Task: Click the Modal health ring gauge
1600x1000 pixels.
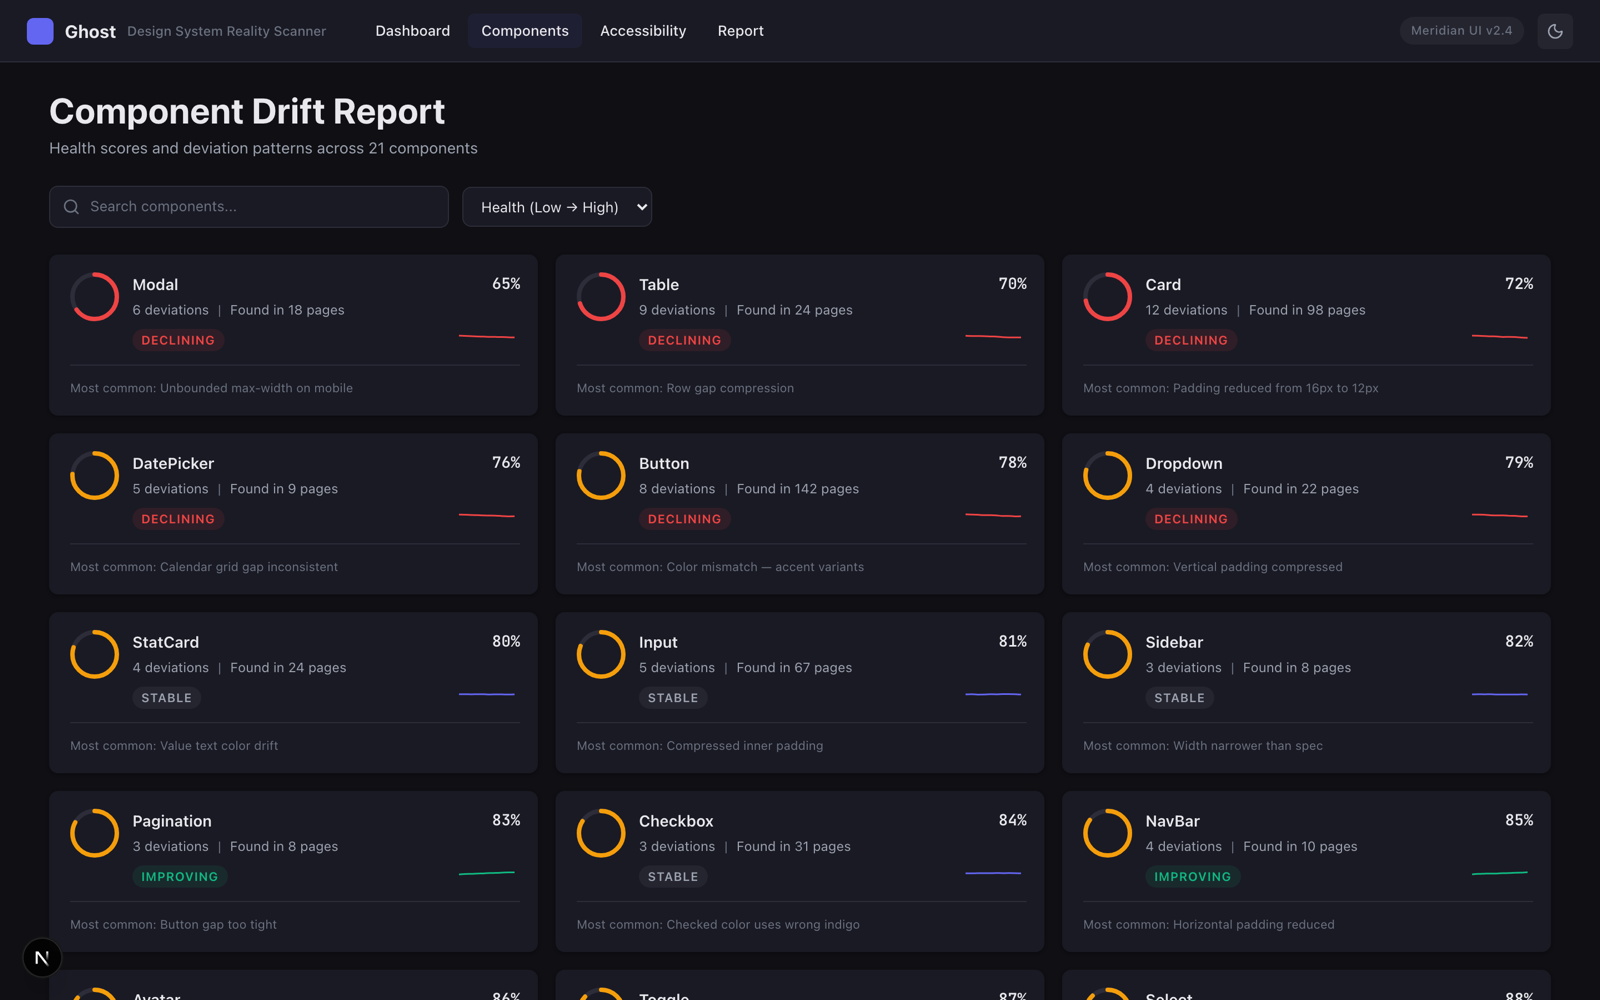Action: click(x=93, y=296)
